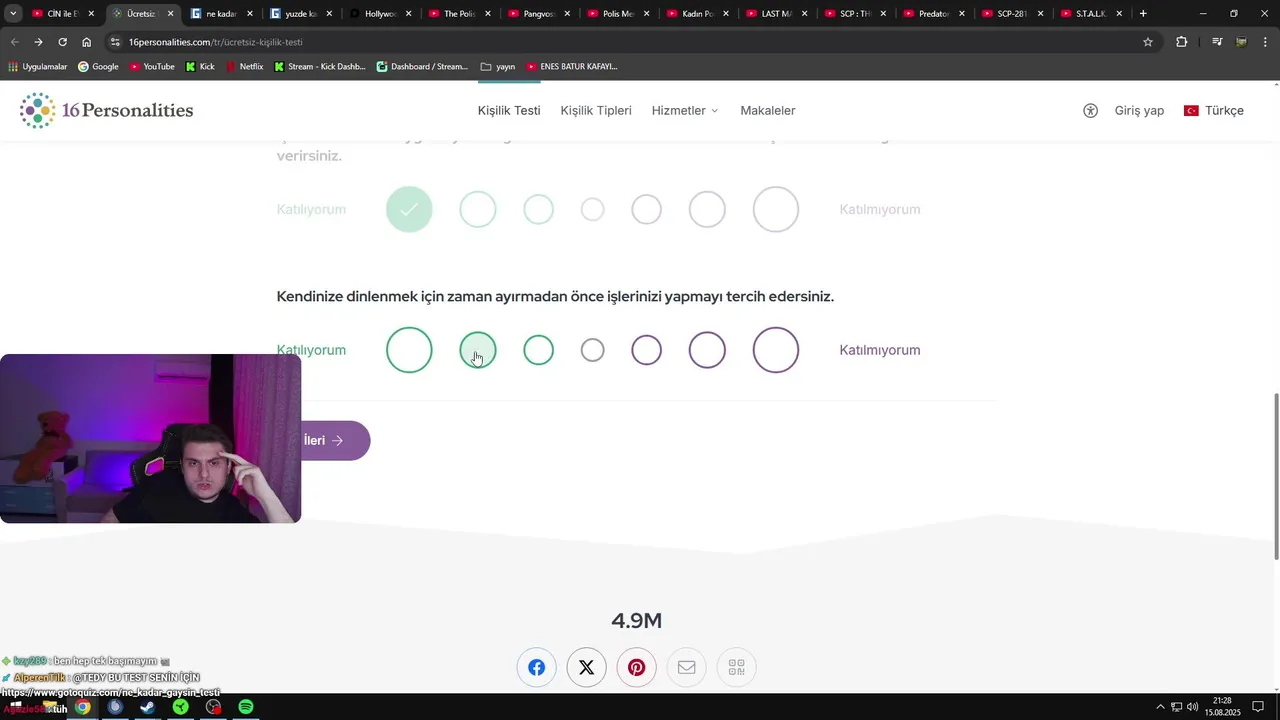The height and width of the screenshot is (720, 1280).
Task: Open the Windows notification center
Action: click(x=1258, y=707)
